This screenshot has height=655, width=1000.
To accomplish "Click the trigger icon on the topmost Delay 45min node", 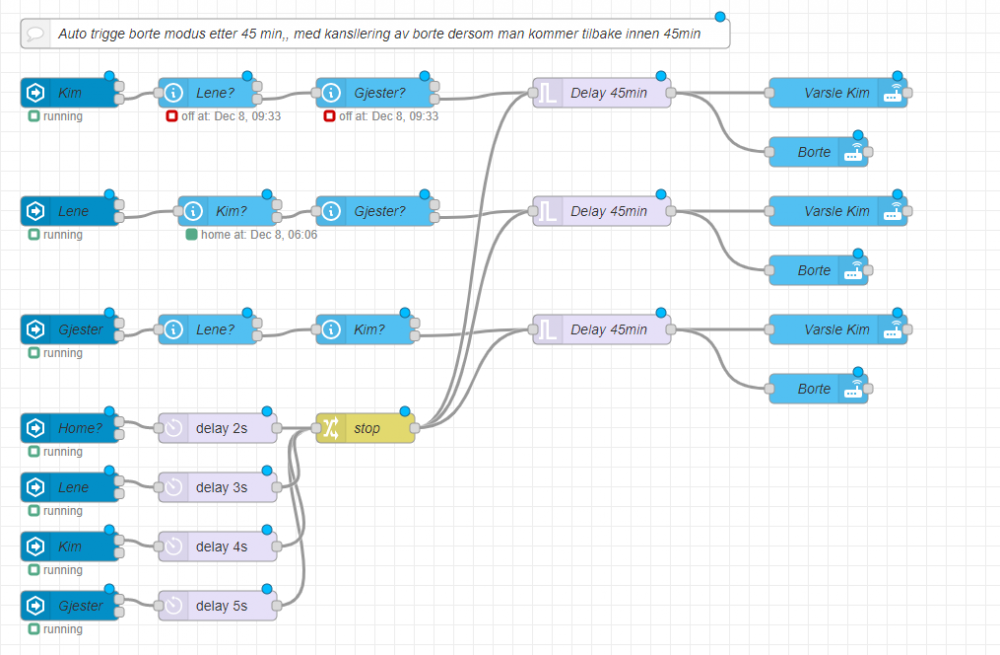I will 548,94.
